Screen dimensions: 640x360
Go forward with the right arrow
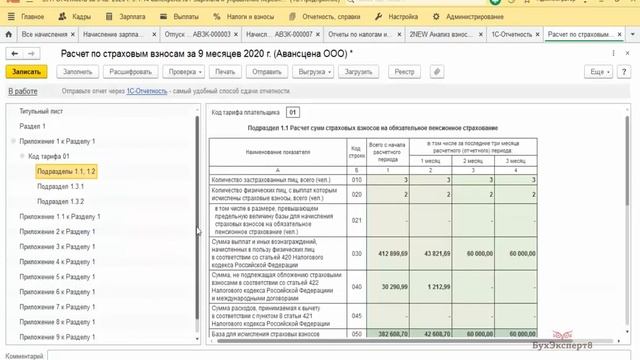coord(31,53)
